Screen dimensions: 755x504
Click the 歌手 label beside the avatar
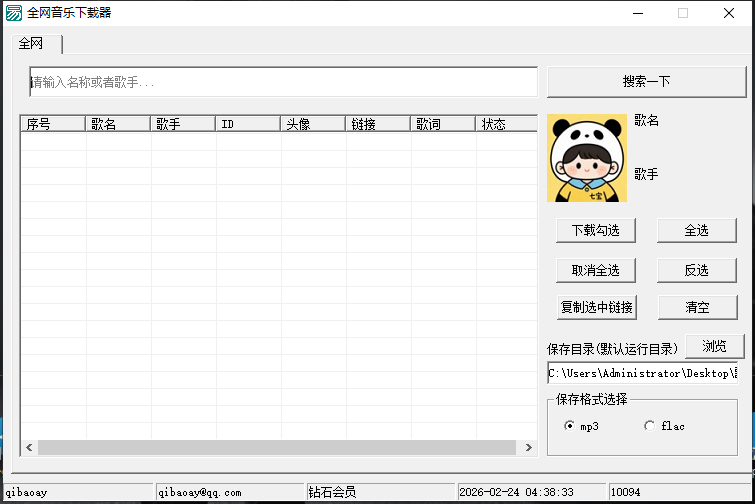pos(647,174)
